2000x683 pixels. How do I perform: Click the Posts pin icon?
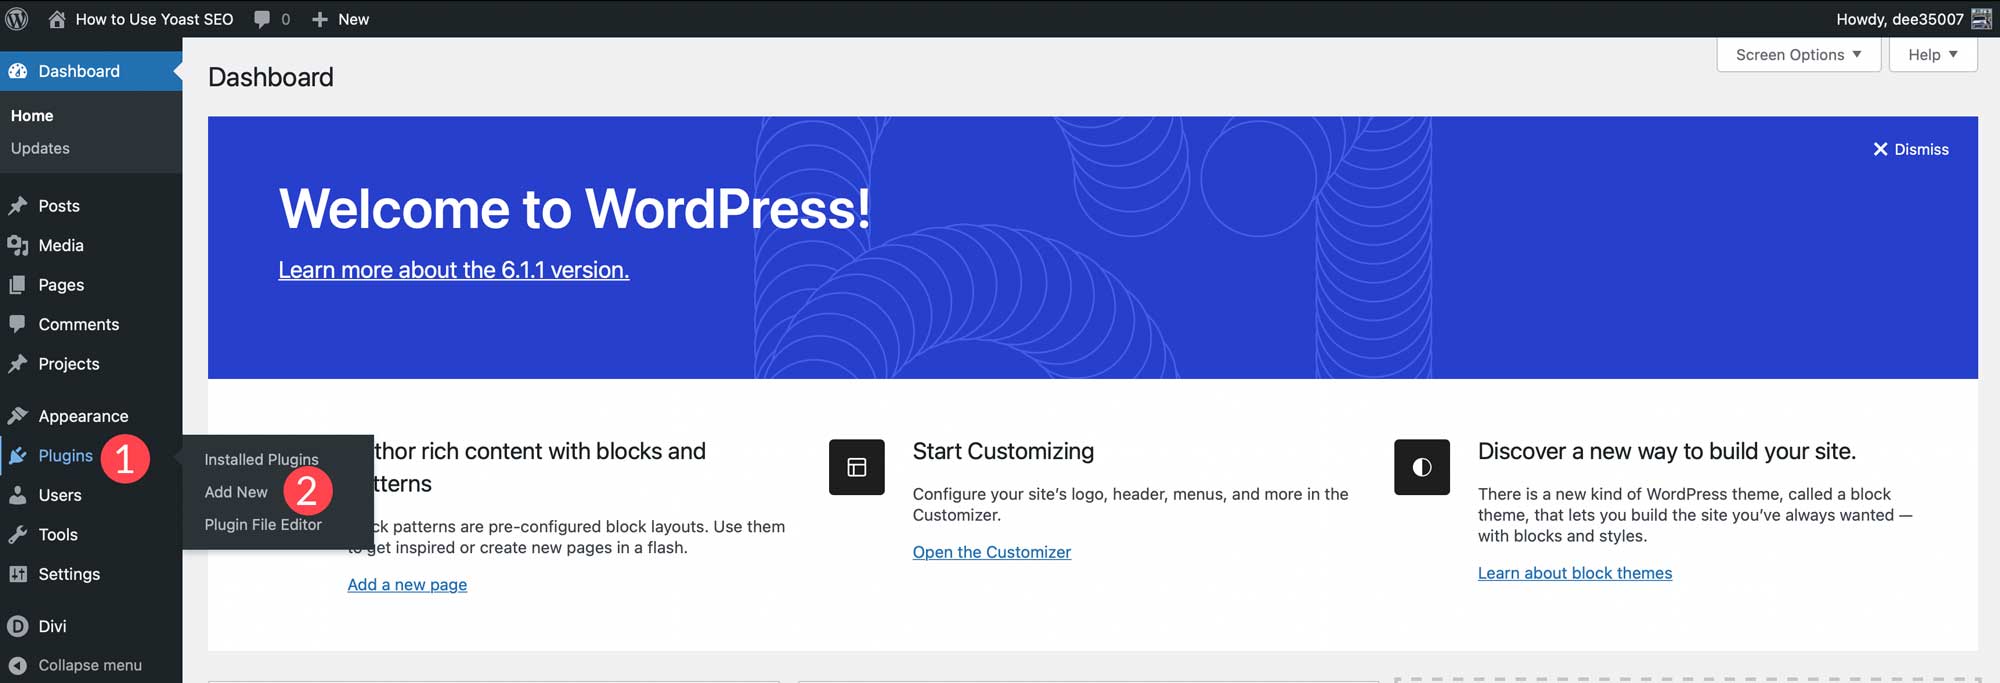click(x=18, y=206)
